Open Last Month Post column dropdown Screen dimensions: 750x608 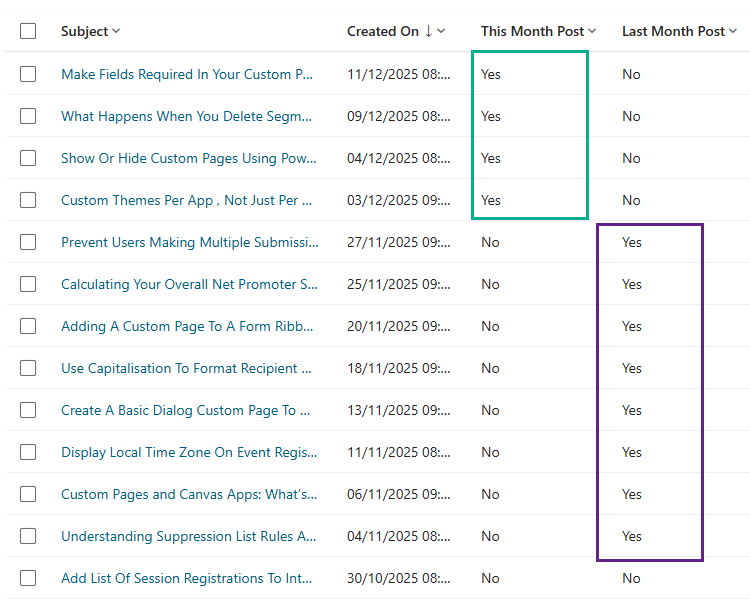point(733,31)
